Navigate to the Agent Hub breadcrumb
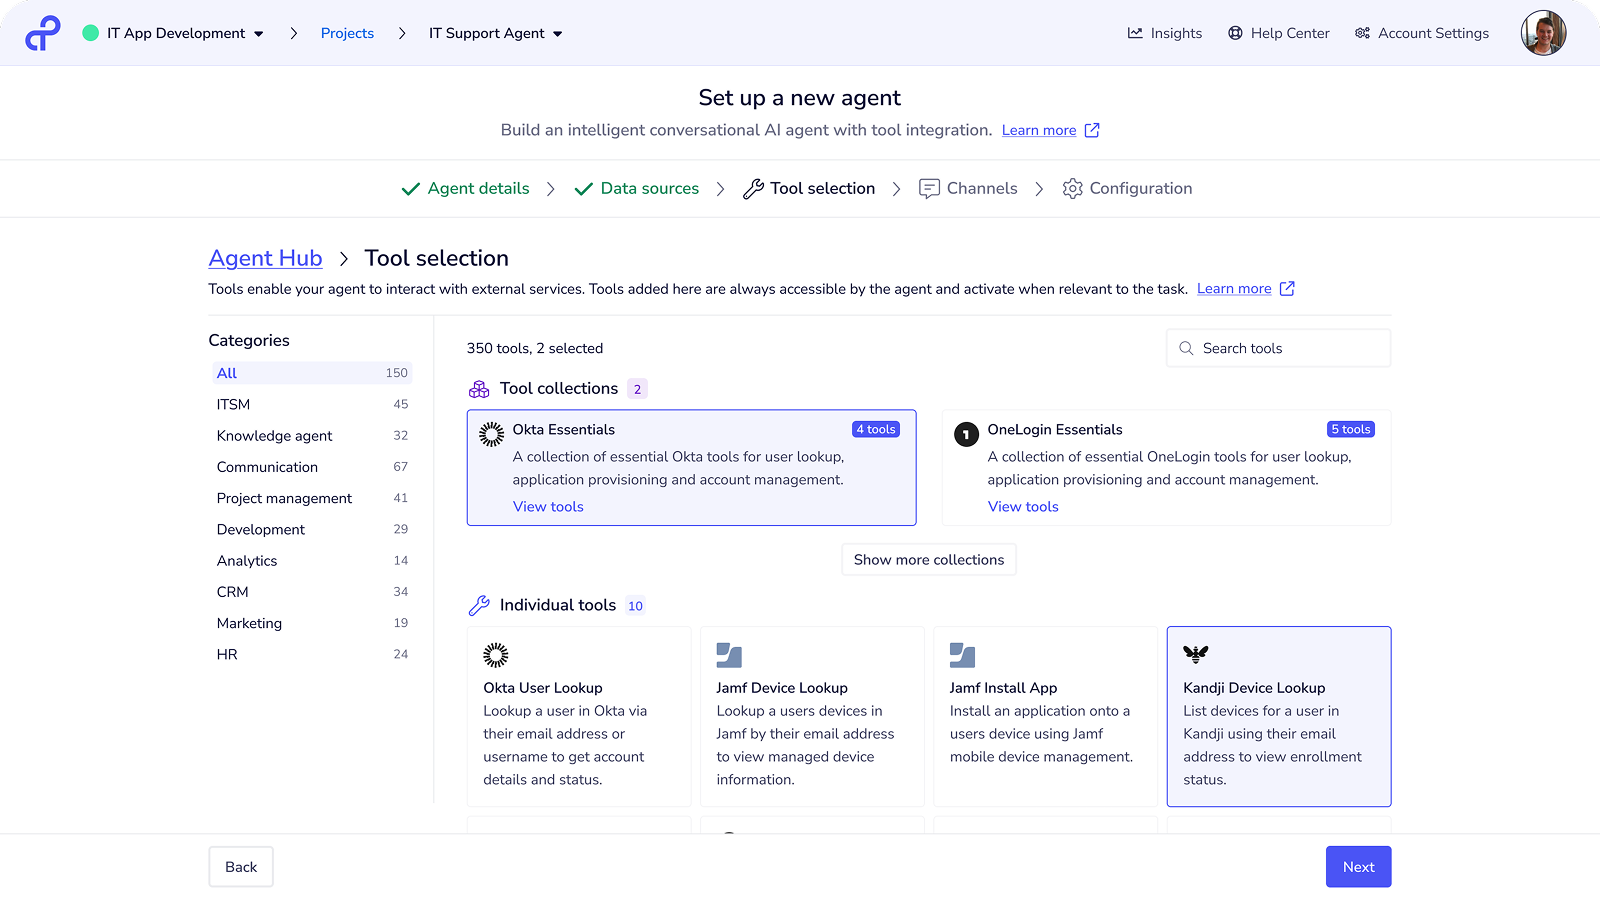The height and width of the screenshot is (900, 1600). [x=265, y=258]
